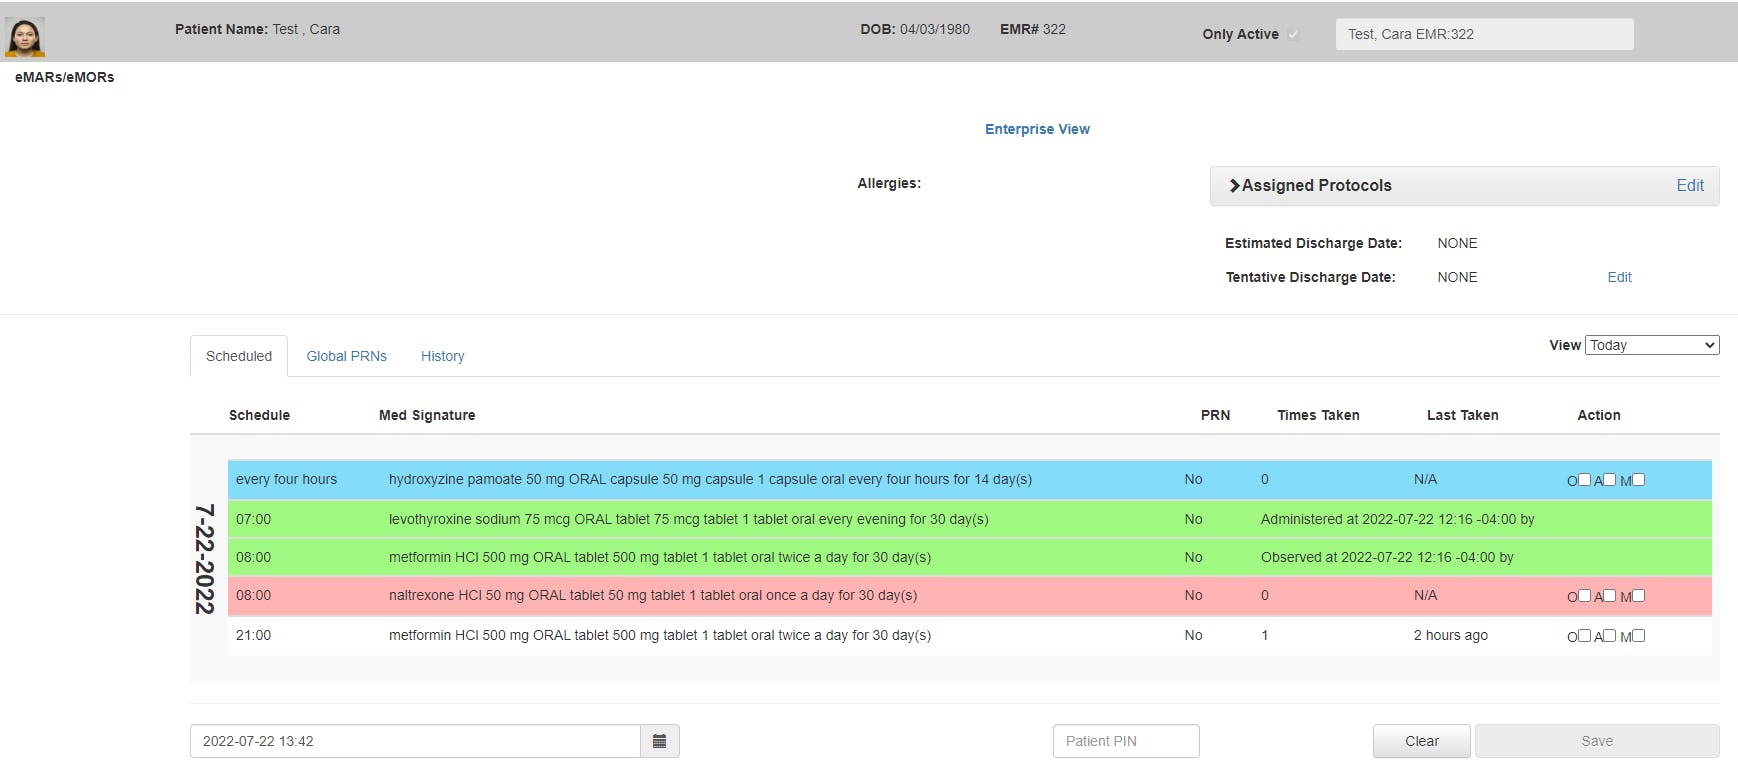The image size is (1738, 774).
Task: Click the patient profile photo
Action: [x=25, y=38]
